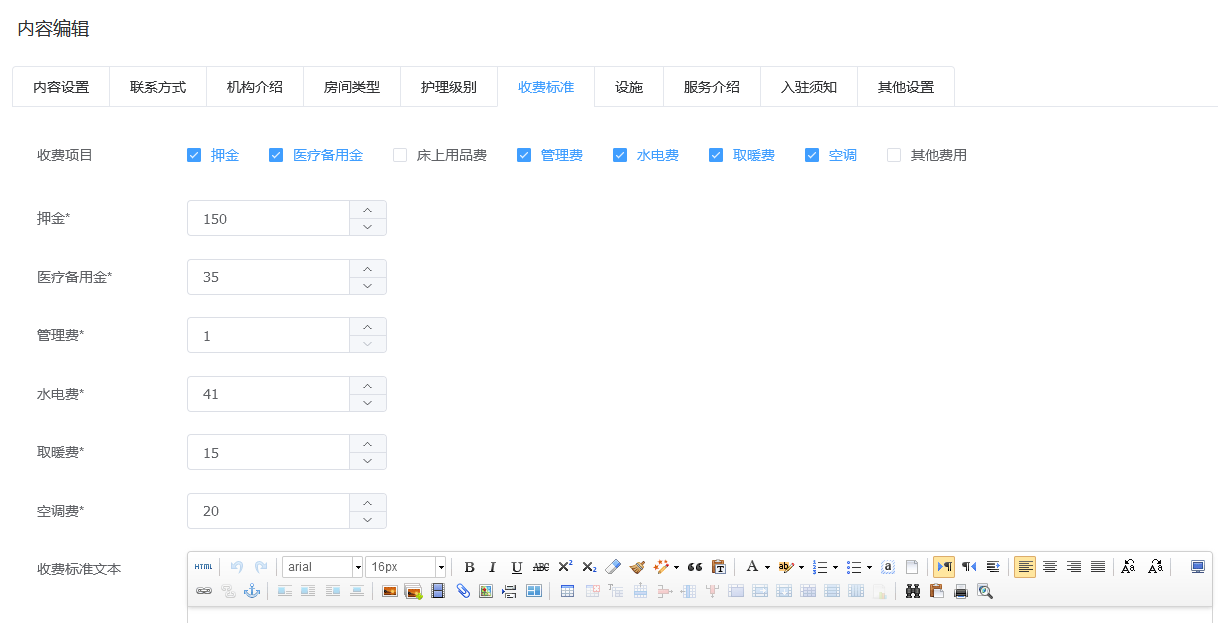Switch to the 联系方式 tab
Image resolution: width=1218 pixels, height=623 pixels.
click(157, 87)
